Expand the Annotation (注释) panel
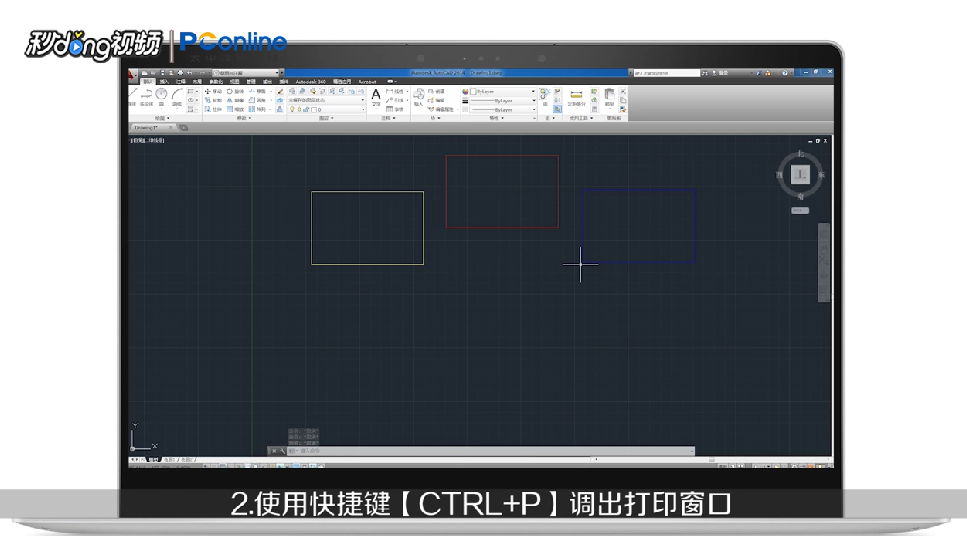 point(389,118)
